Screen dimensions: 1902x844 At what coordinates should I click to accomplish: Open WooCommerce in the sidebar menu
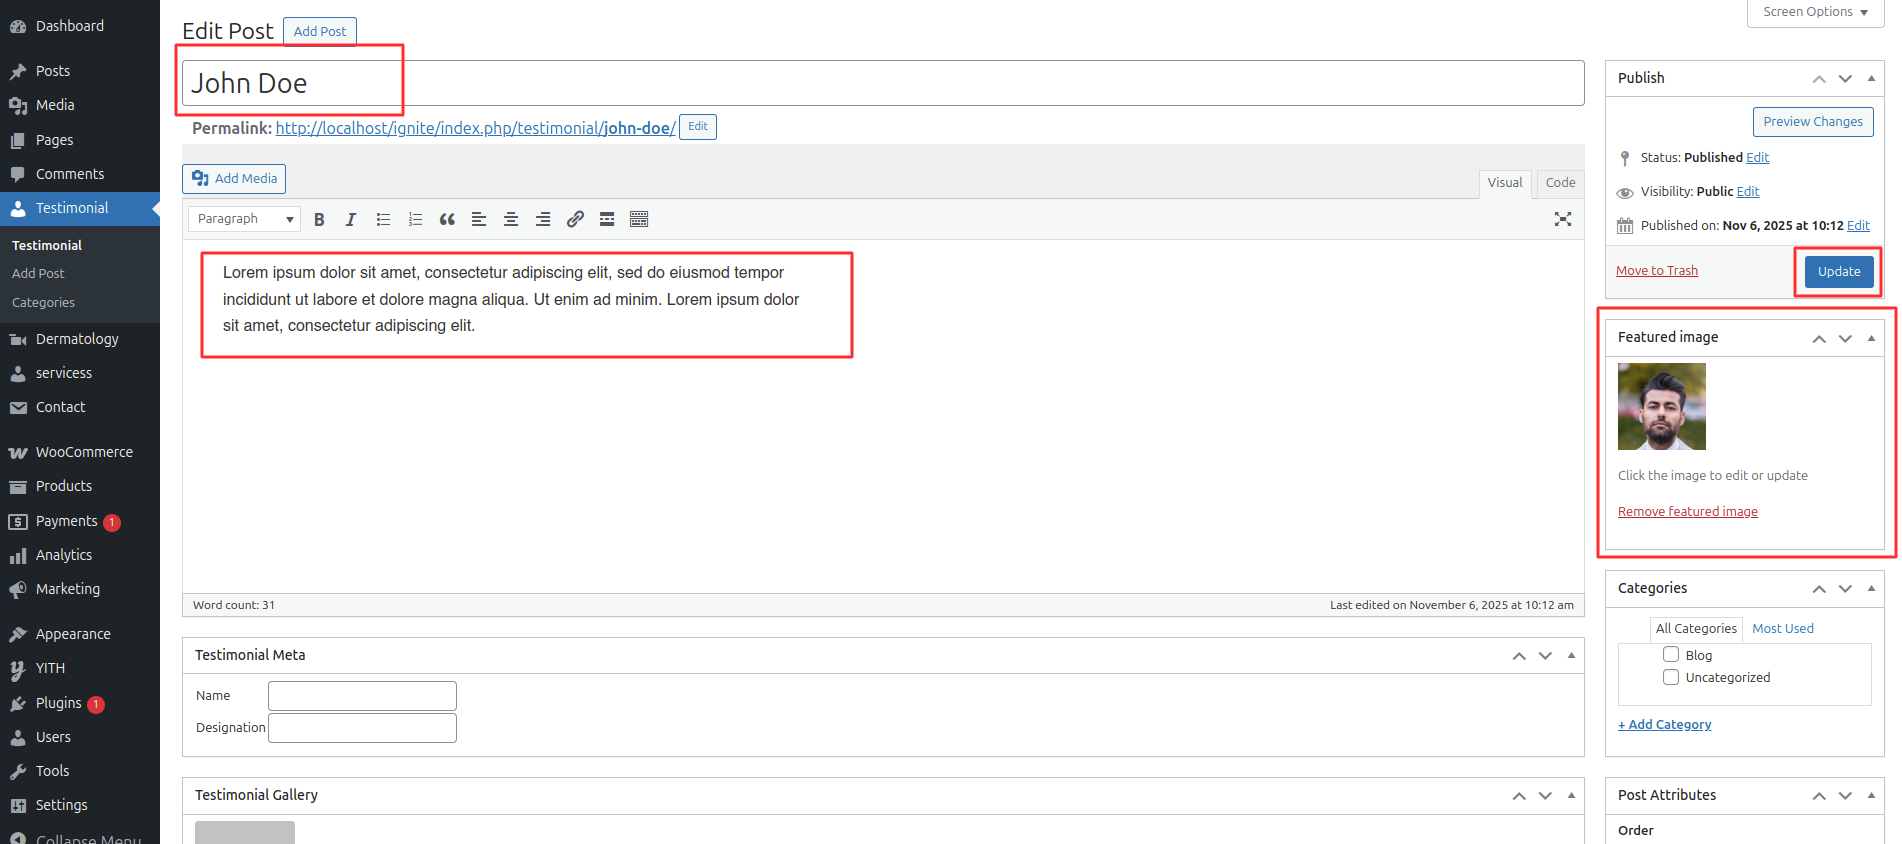click(84, 452)
